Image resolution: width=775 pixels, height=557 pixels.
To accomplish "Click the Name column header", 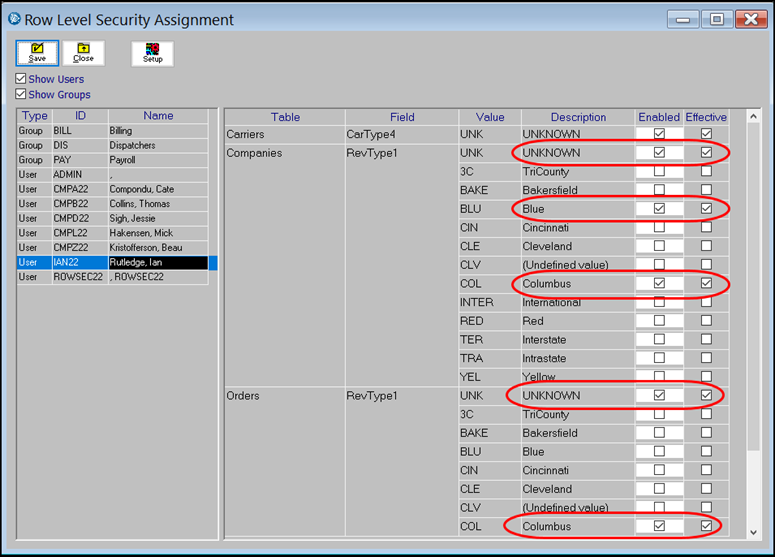I will pos(158,116).
